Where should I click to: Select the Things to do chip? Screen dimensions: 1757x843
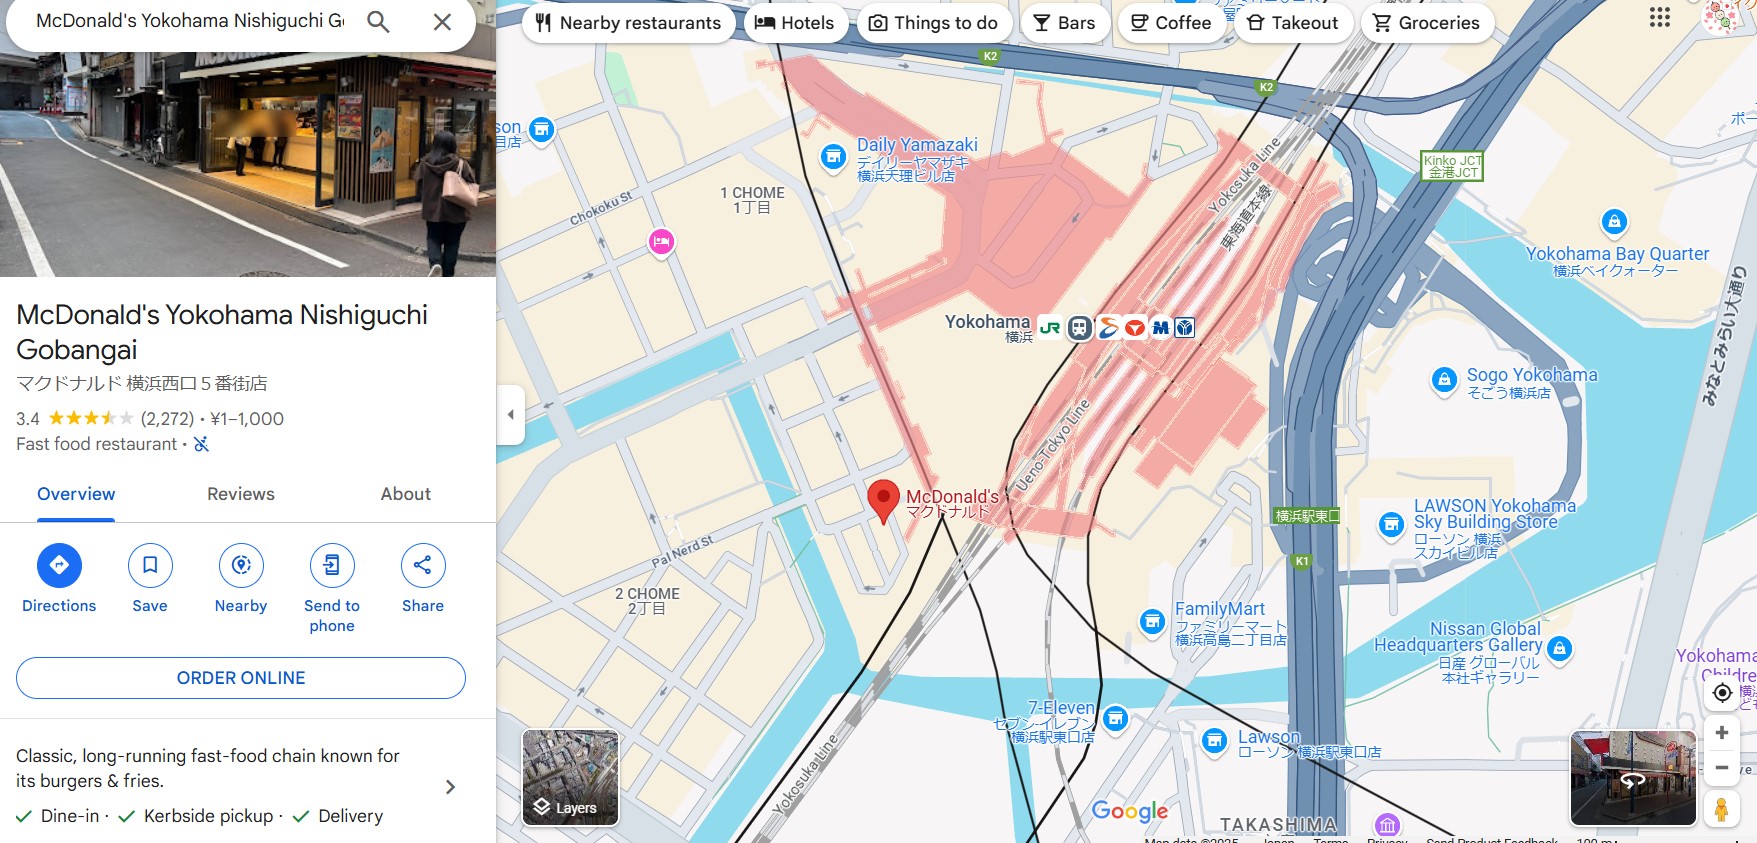934,23
